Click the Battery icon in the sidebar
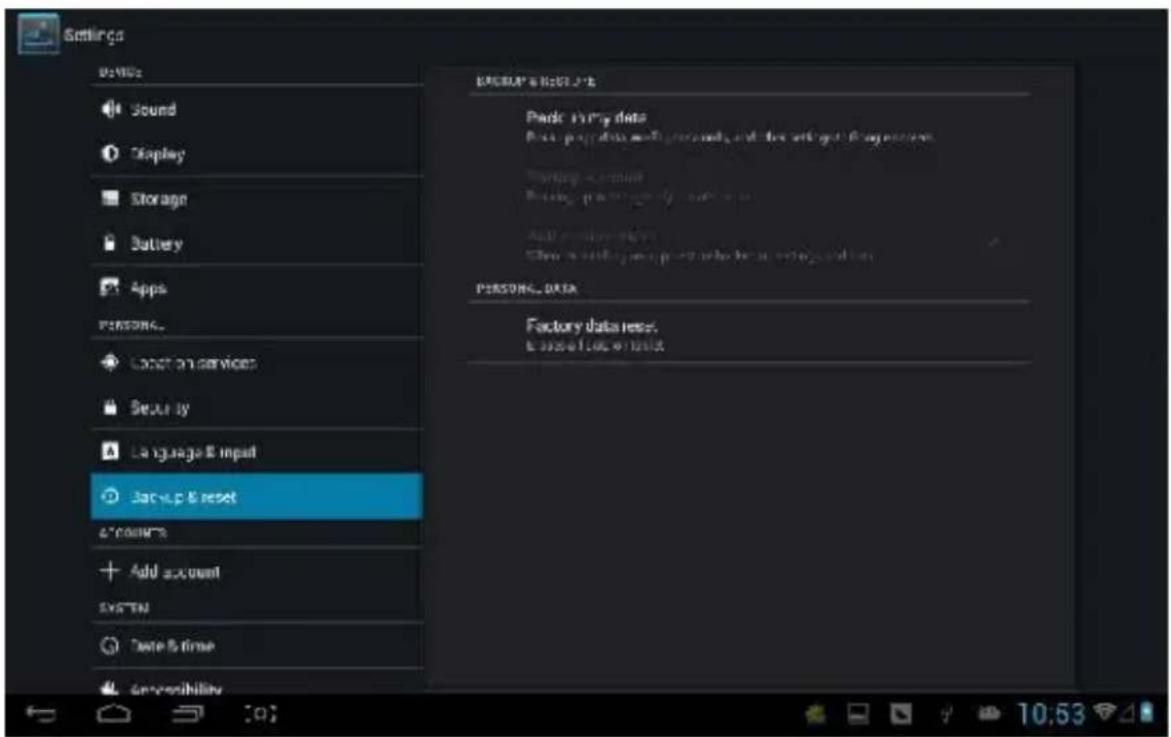Screen dimensions: 1171x737 pos(110,243)
